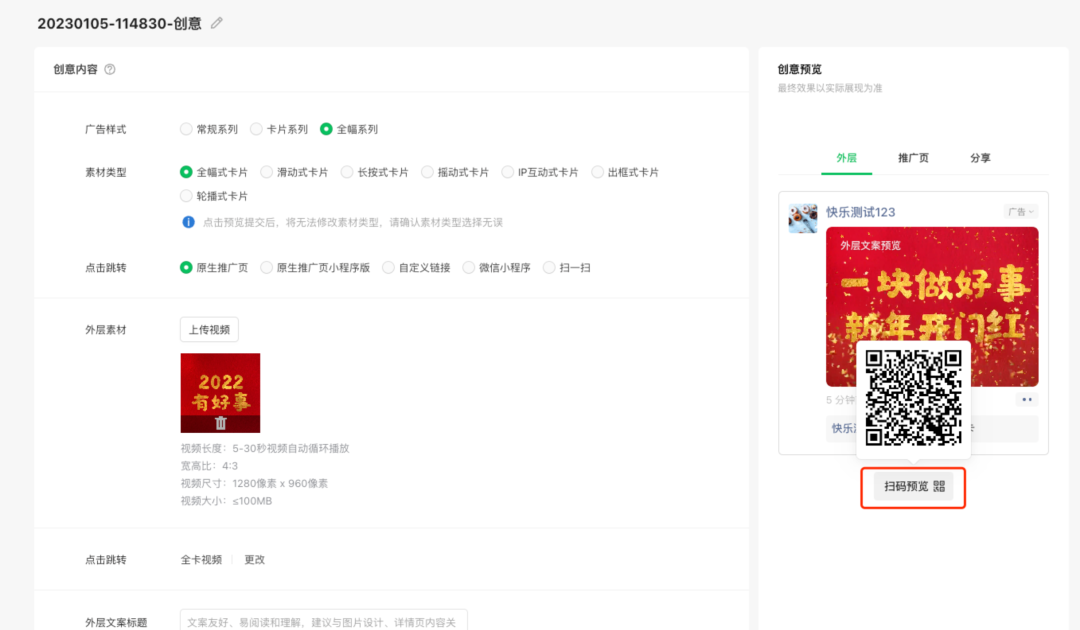The image size is (1080, 630).
Task: Select 原生推广页 click destination
Action: coord(214,268)
